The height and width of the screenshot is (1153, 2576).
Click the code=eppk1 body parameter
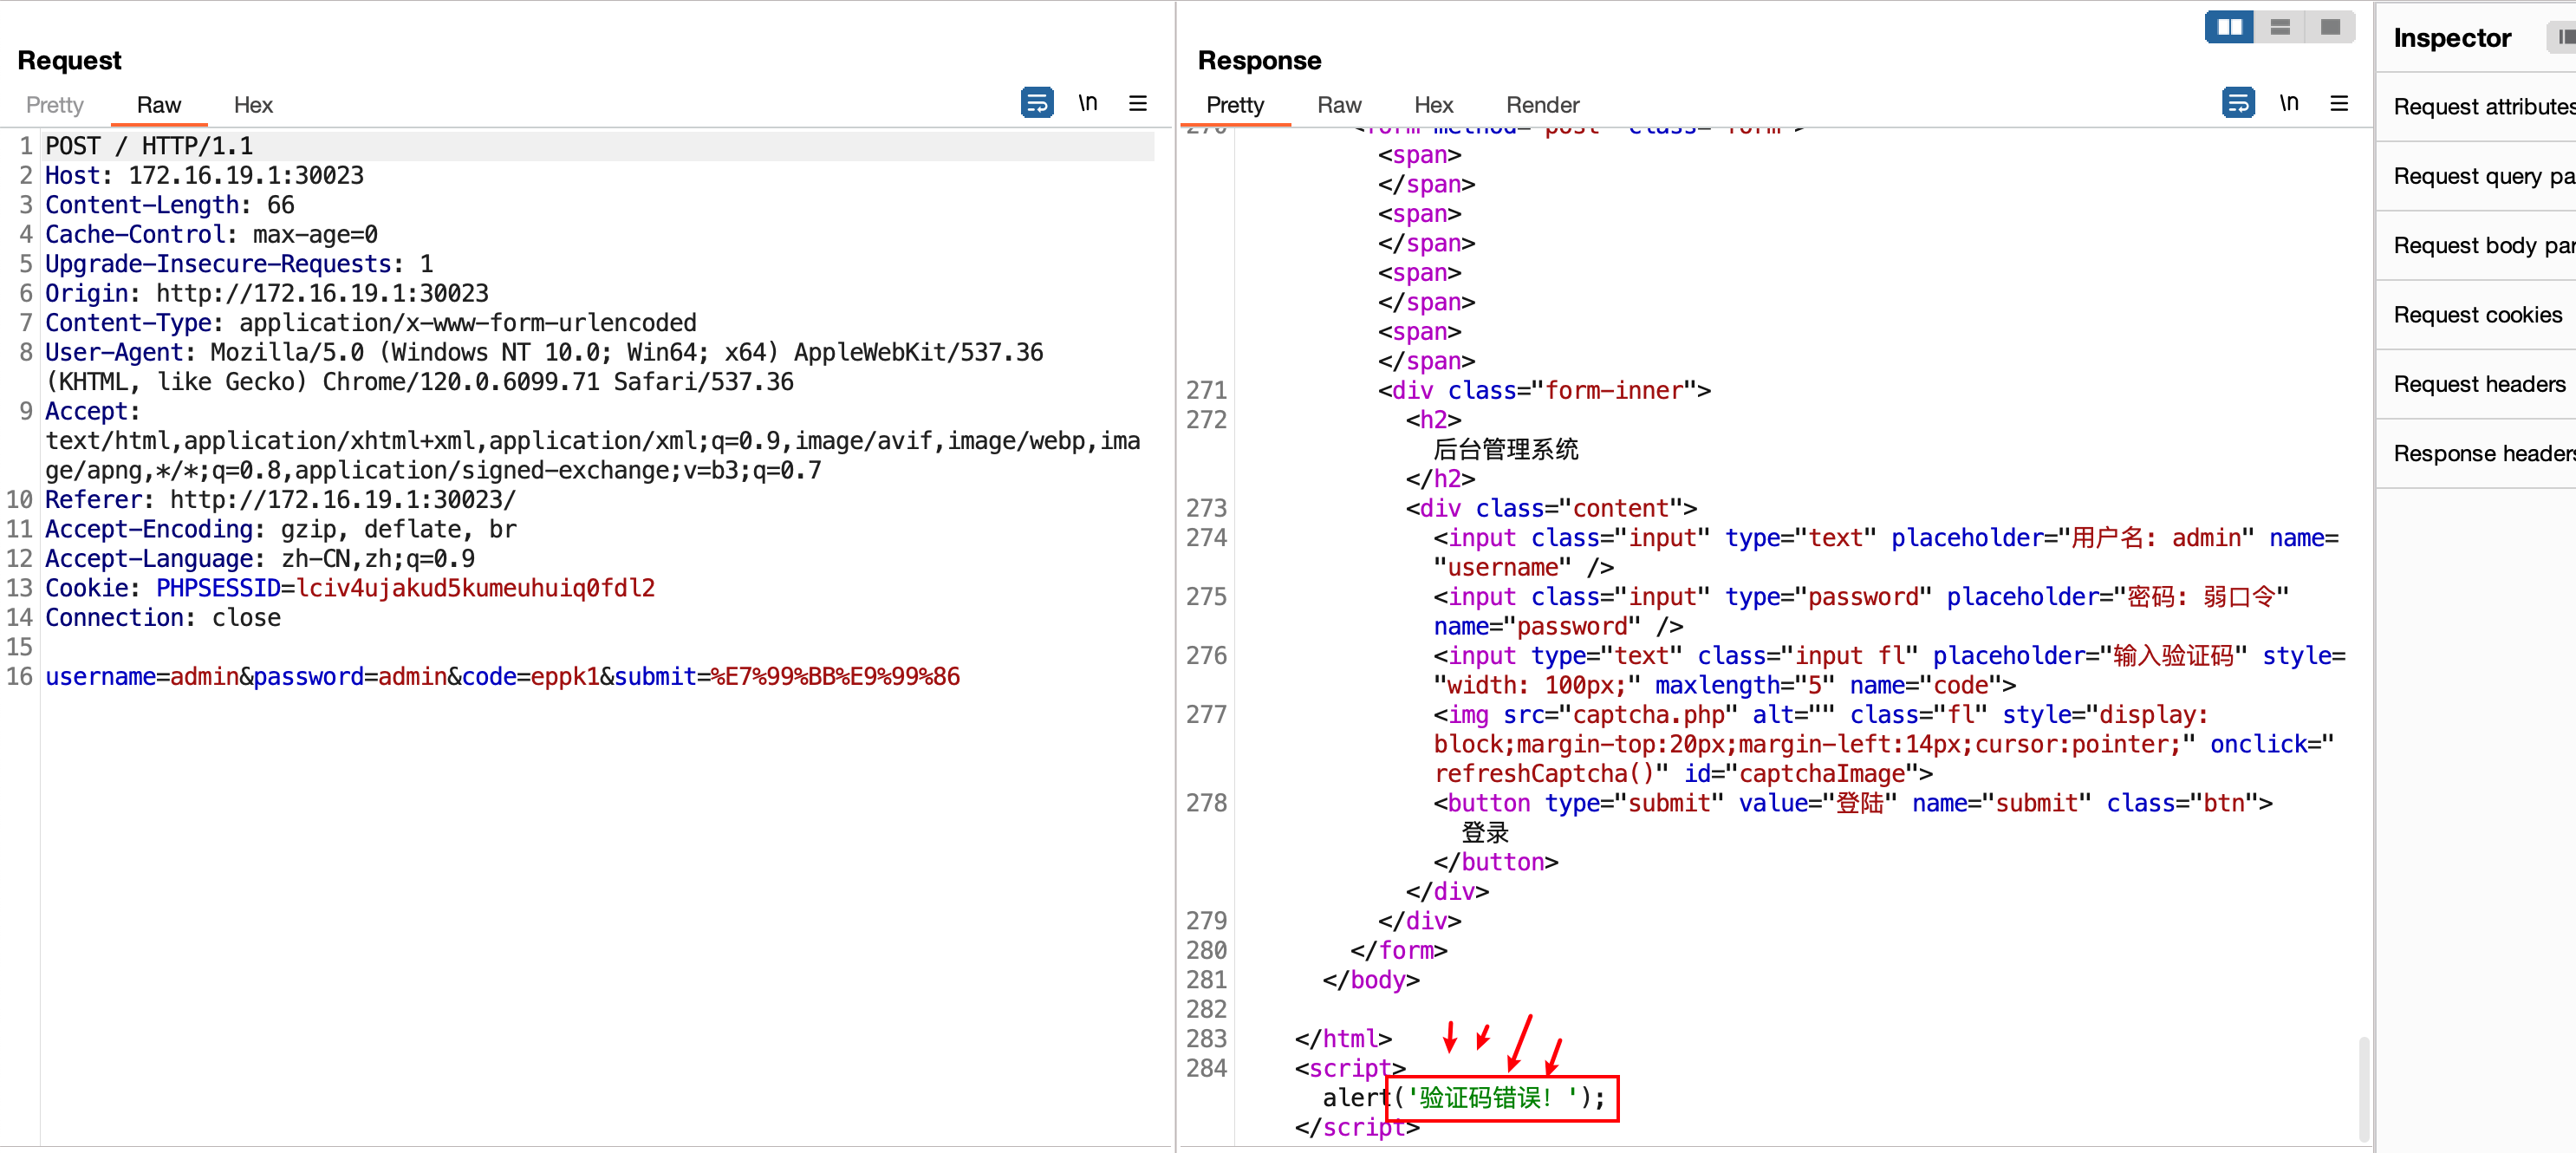pos(530,677)
